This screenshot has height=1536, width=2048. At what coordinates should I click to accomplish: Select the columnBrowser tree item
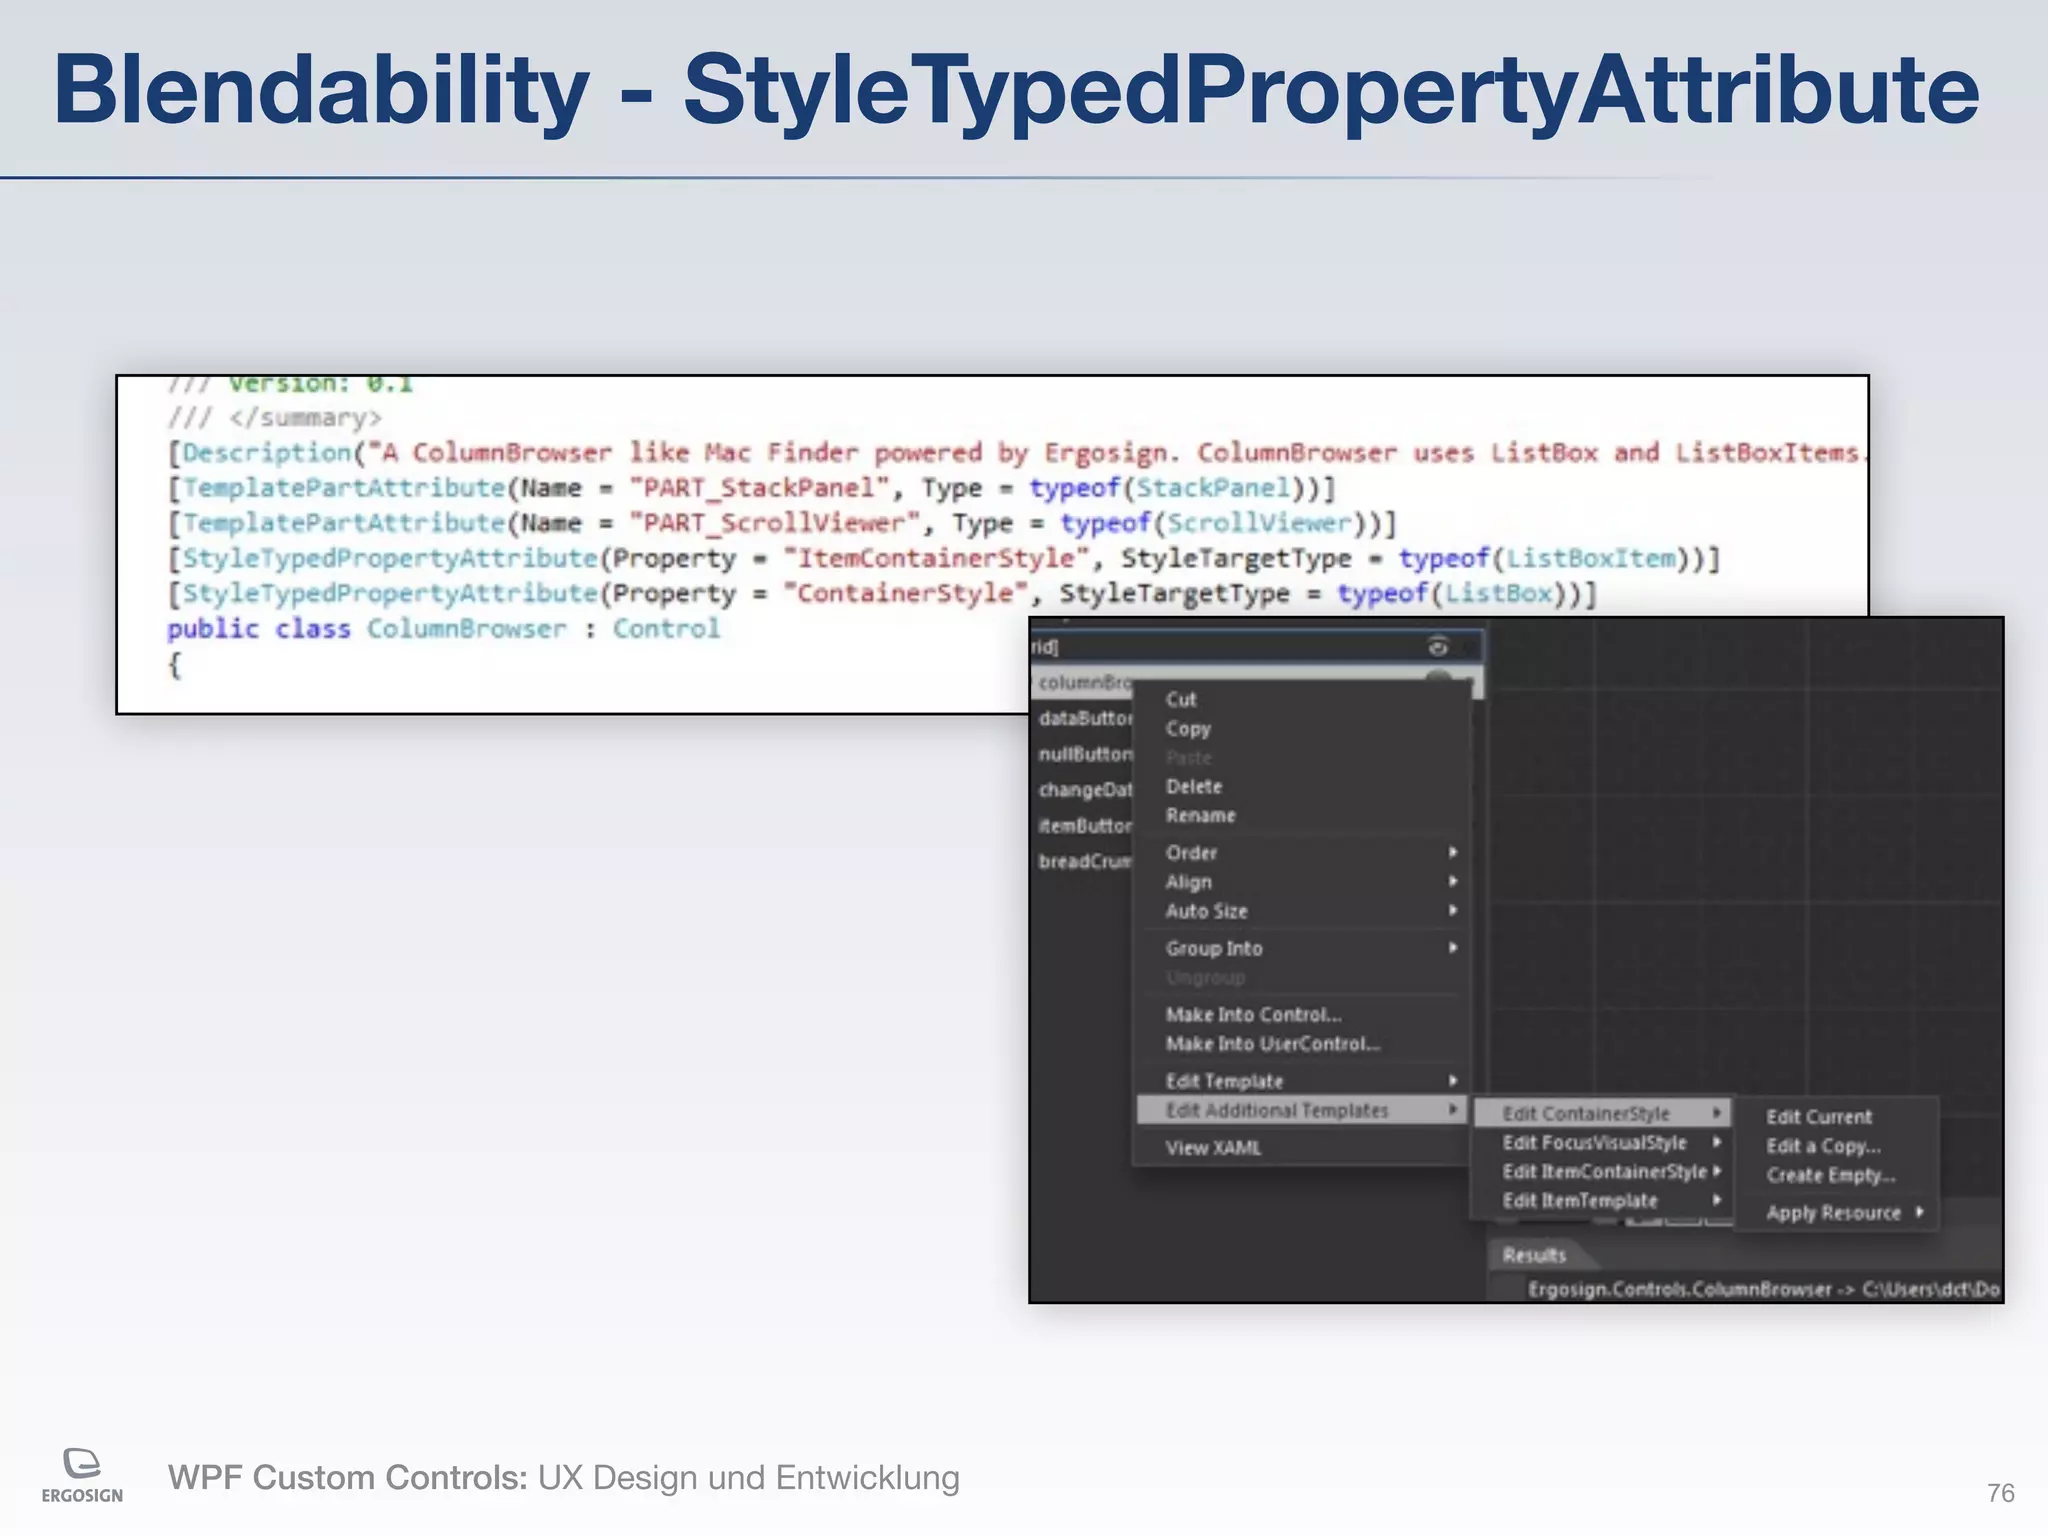[1085, 682]
